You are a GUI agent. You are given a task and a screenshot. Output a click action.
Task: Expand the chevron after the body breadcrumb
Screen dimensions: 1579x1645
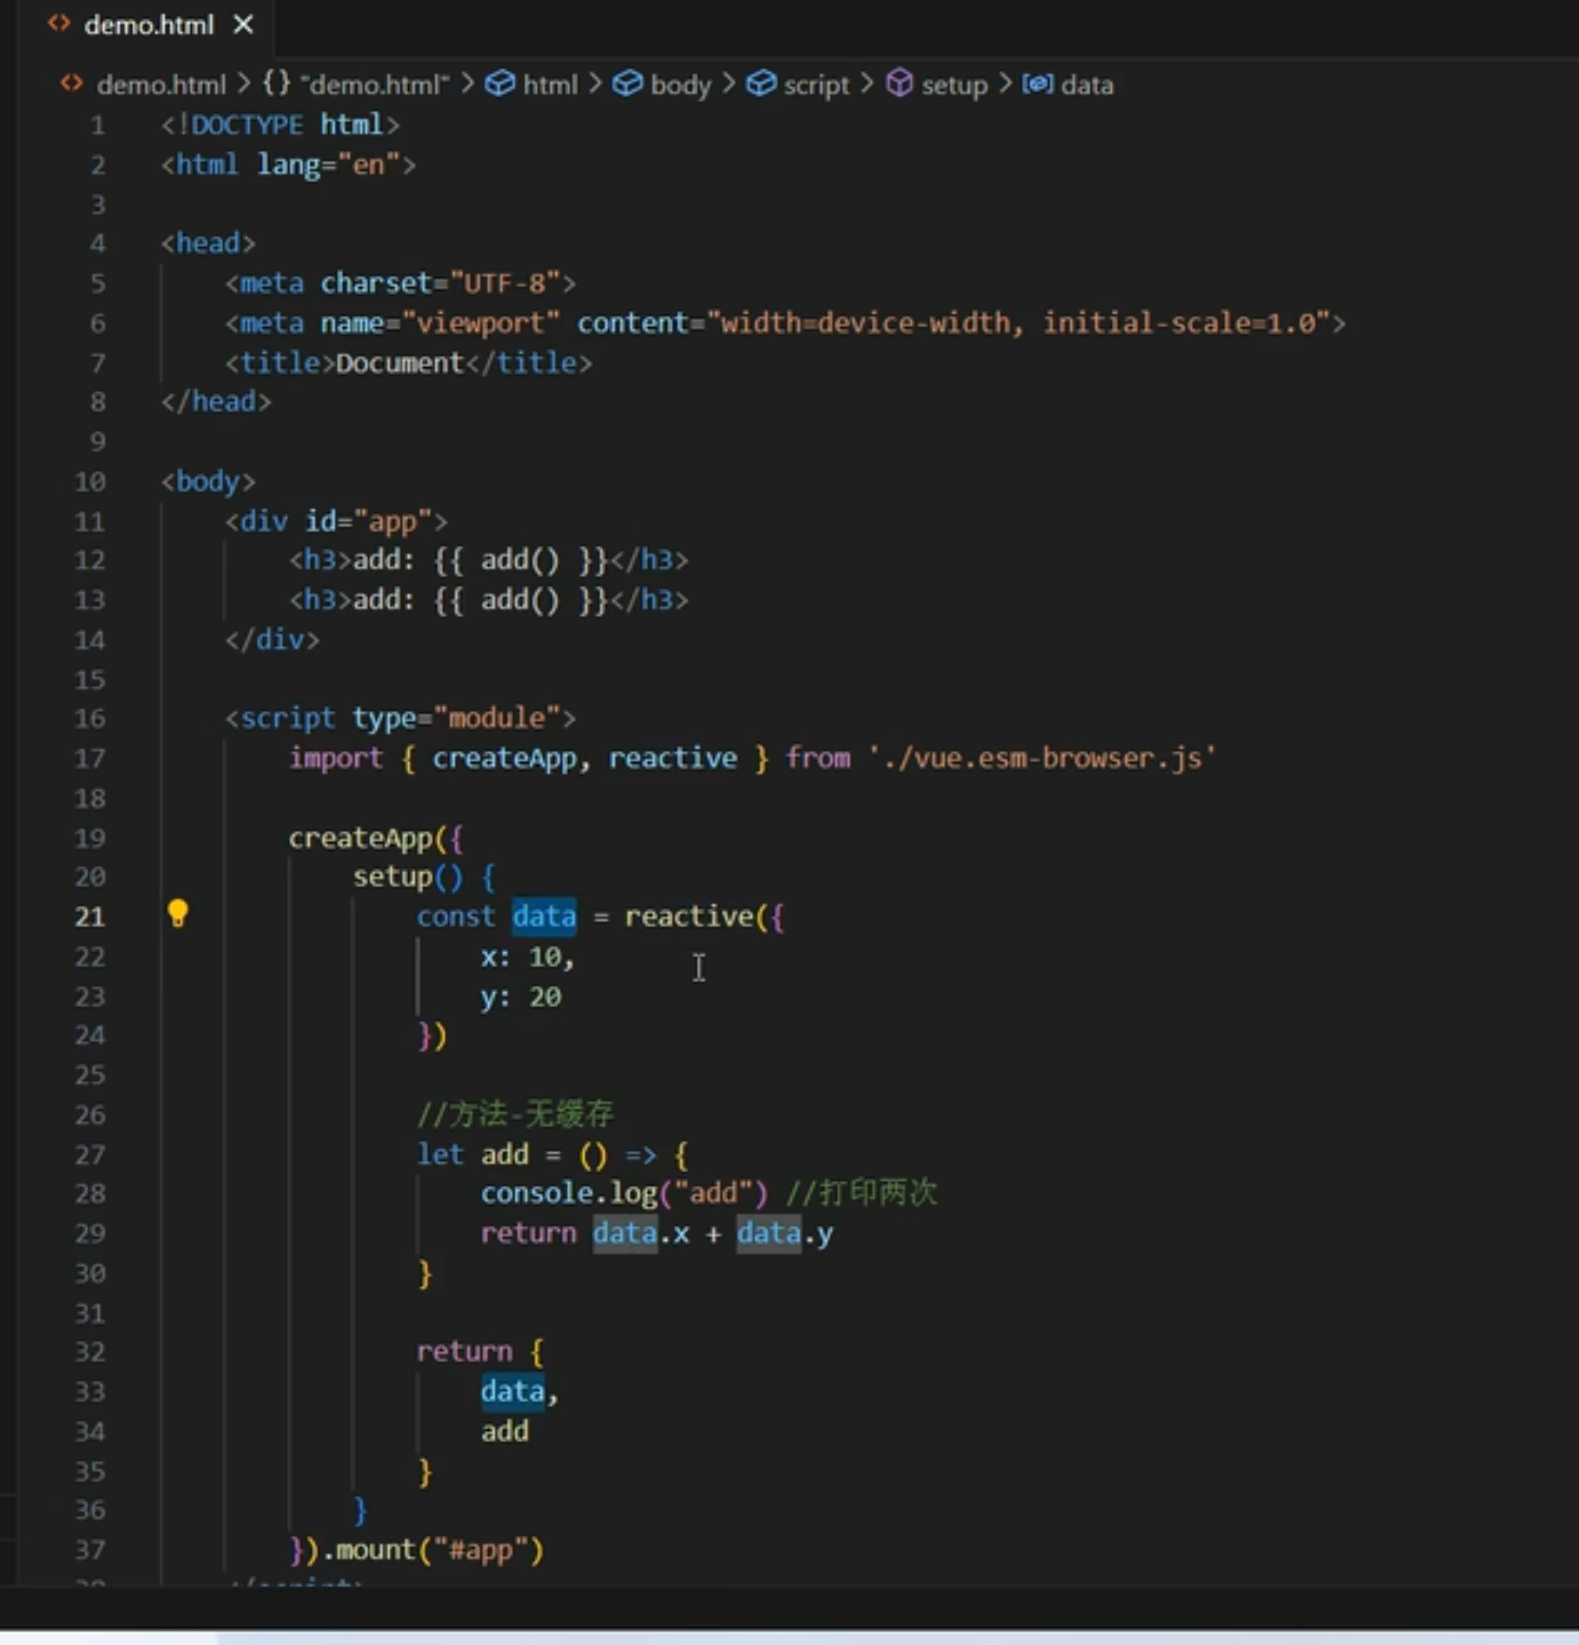click(x=728, y=84)
